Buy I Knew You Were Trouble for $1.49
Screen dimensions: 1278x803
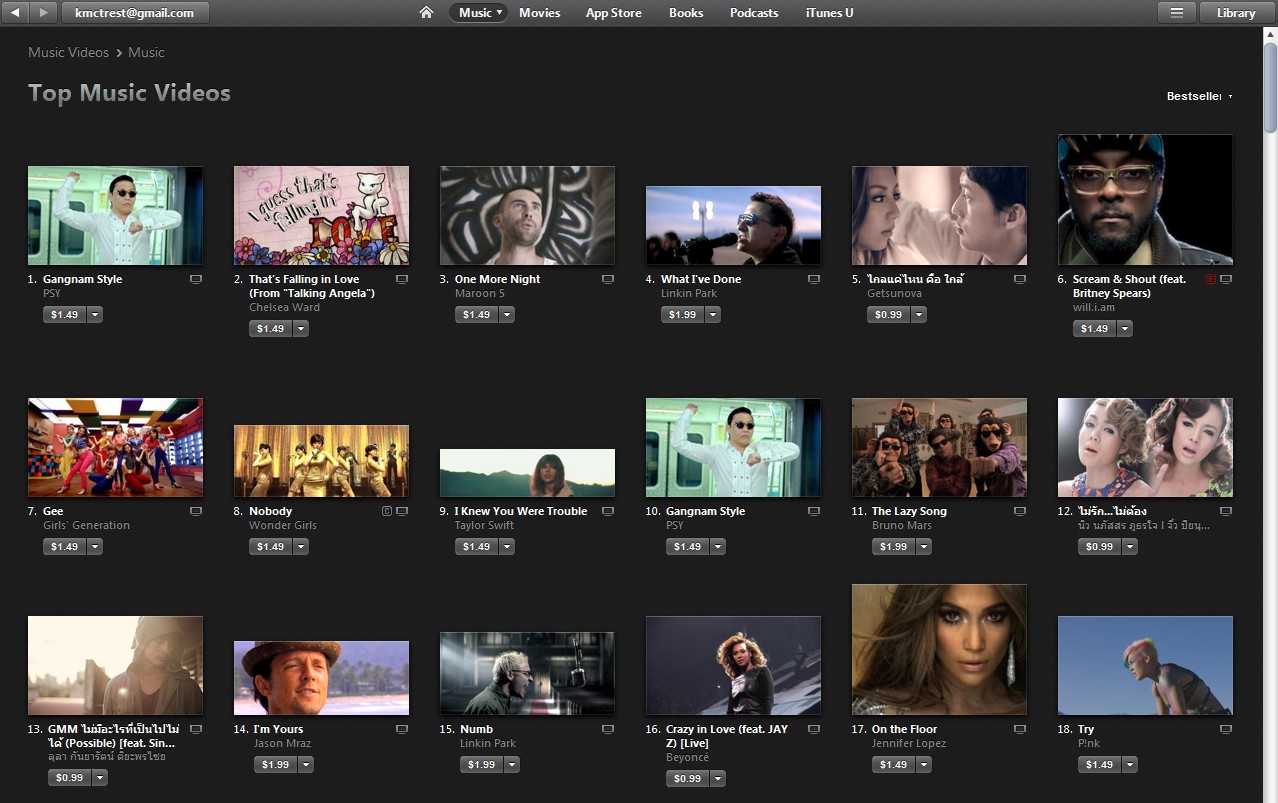(477, 547)
